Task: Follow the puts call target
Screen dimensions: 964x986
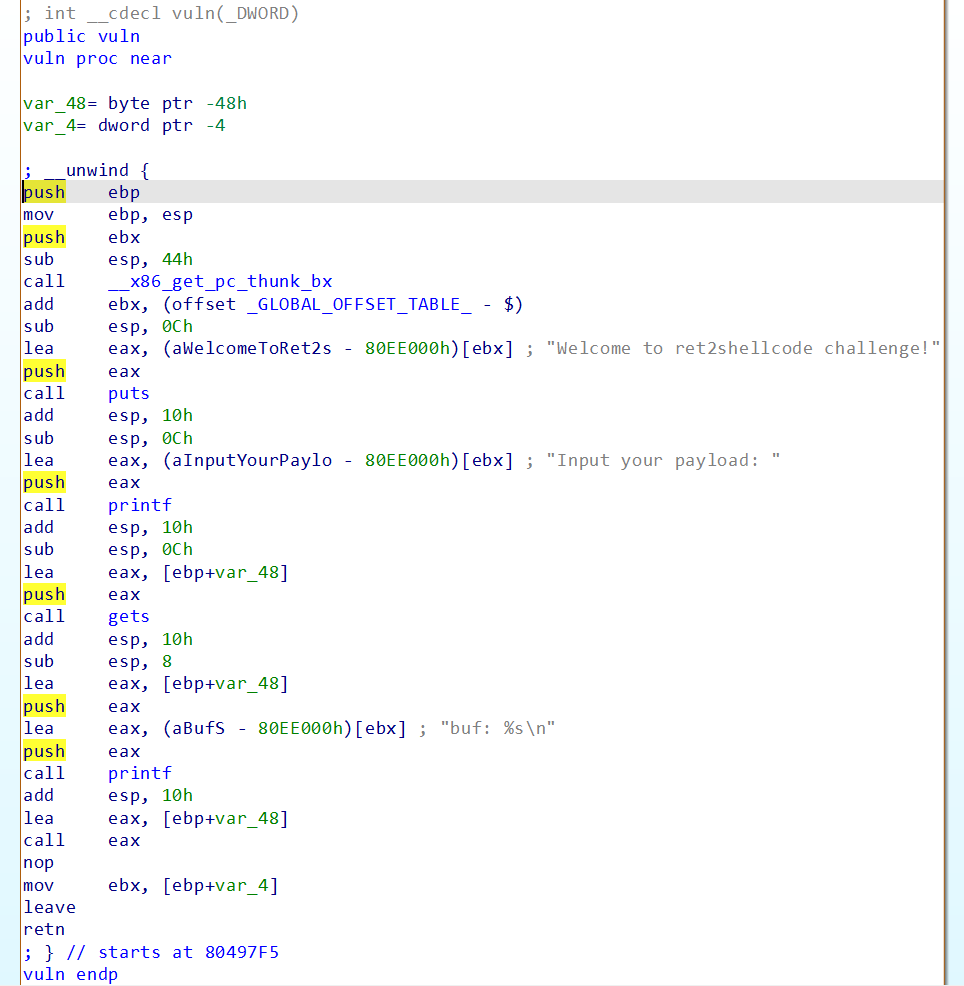Action: 128,394
